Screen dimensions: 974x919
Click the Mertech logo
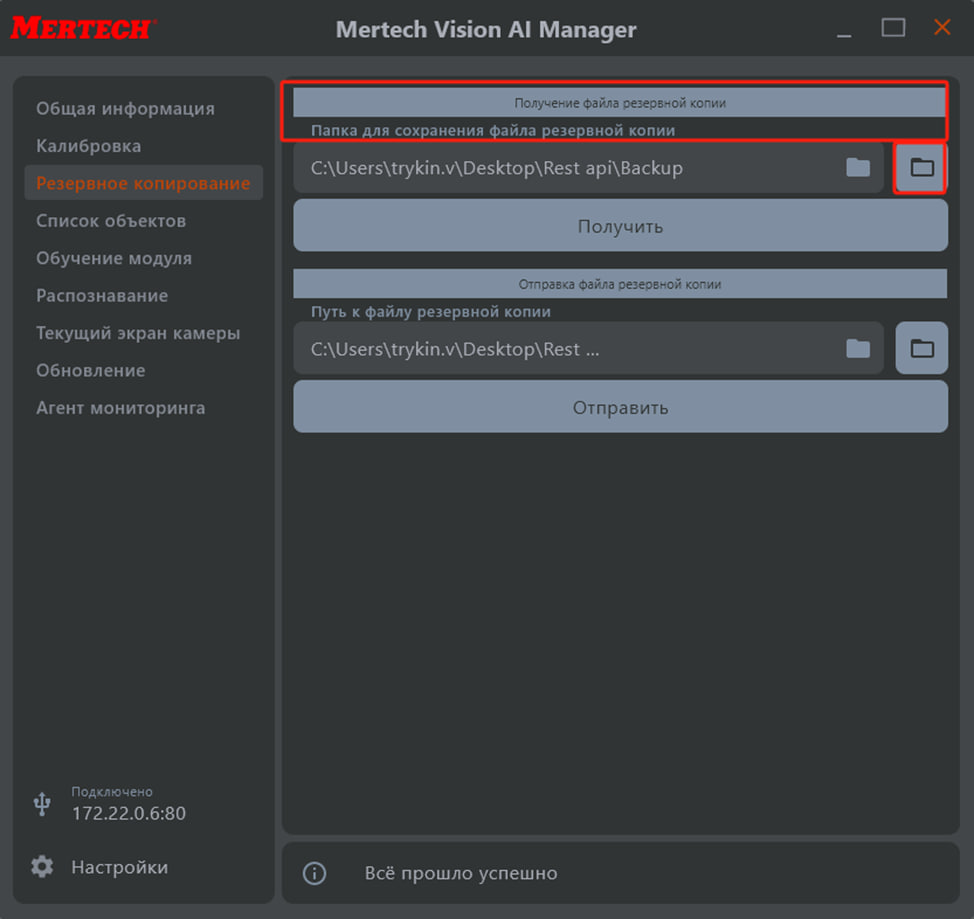(82, 28)
